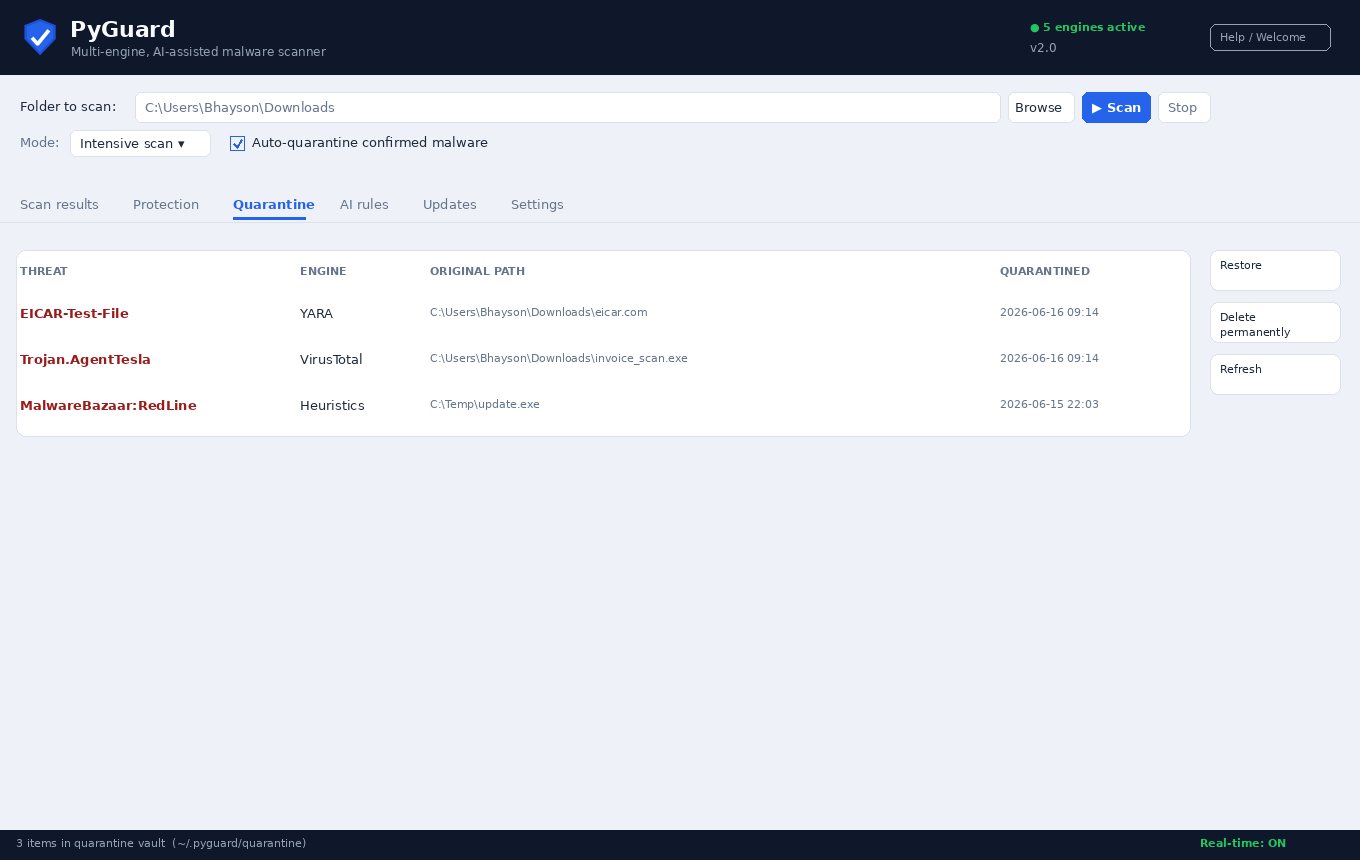Toggle Auto-quarantine confirmed malware checkbox

tap(237, 143)
